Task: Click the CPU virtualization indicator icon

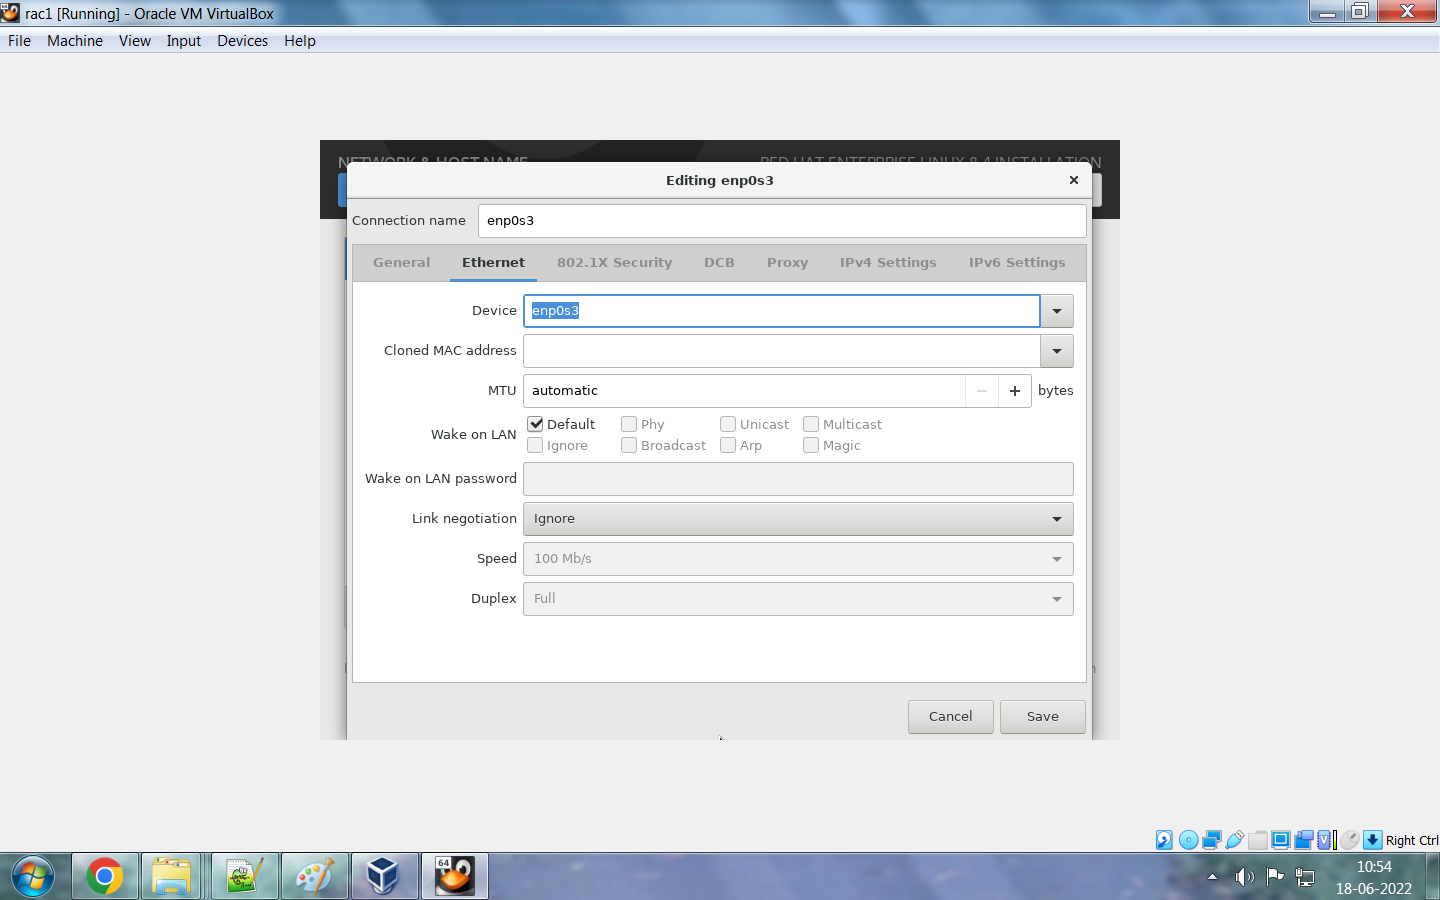Action: pos(1324,840)
